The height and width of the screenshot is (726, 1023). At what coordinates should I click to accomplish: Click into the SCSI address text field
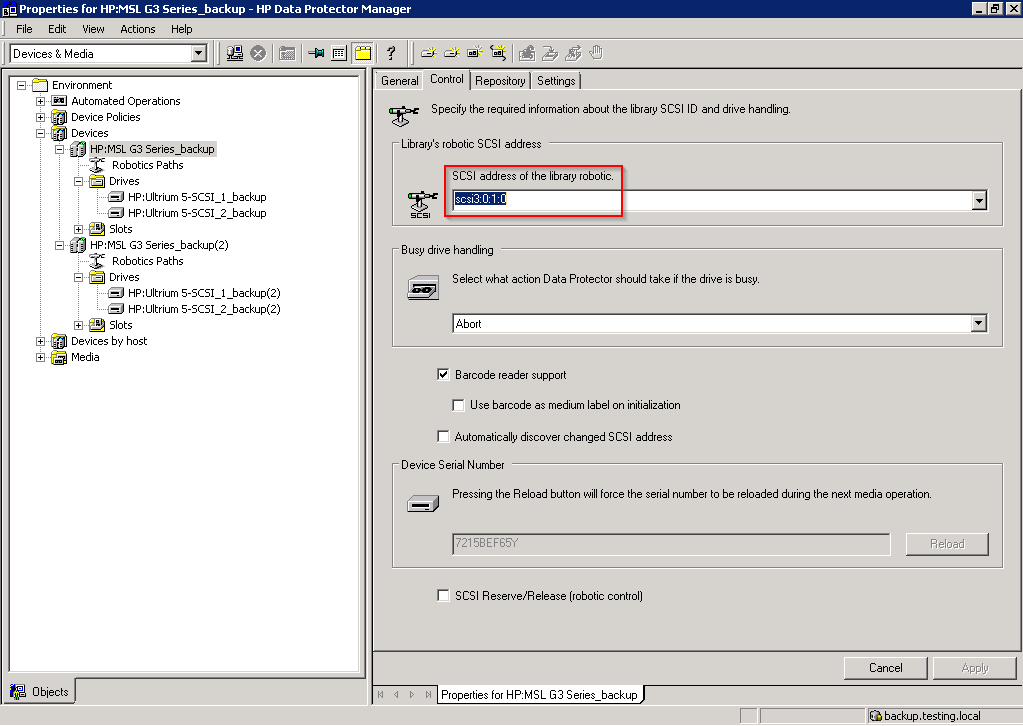pyautogui.click(x=700, y=200)
